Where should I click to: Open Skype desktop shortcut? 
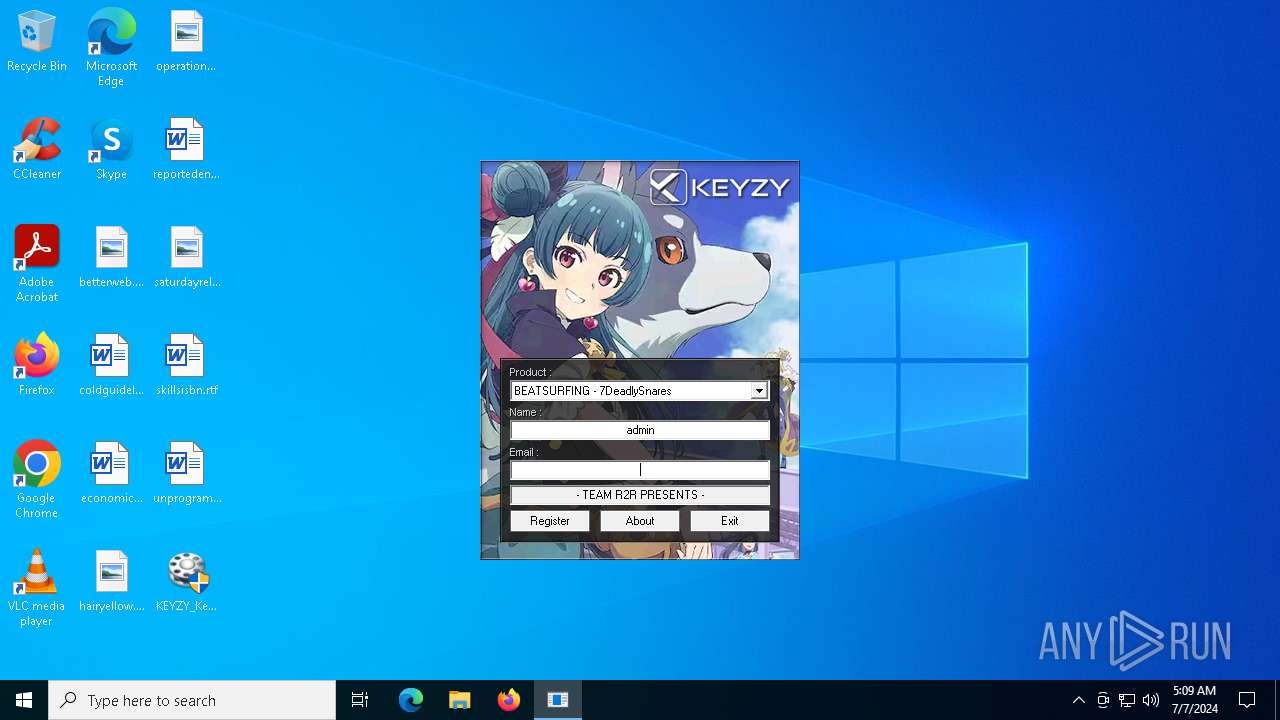[111, 150]
